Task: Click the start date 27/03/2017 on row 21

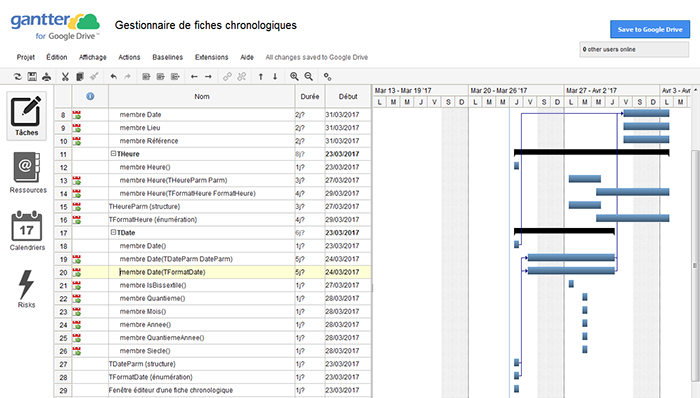Action: pyautogui.click(x=342, y=285)
